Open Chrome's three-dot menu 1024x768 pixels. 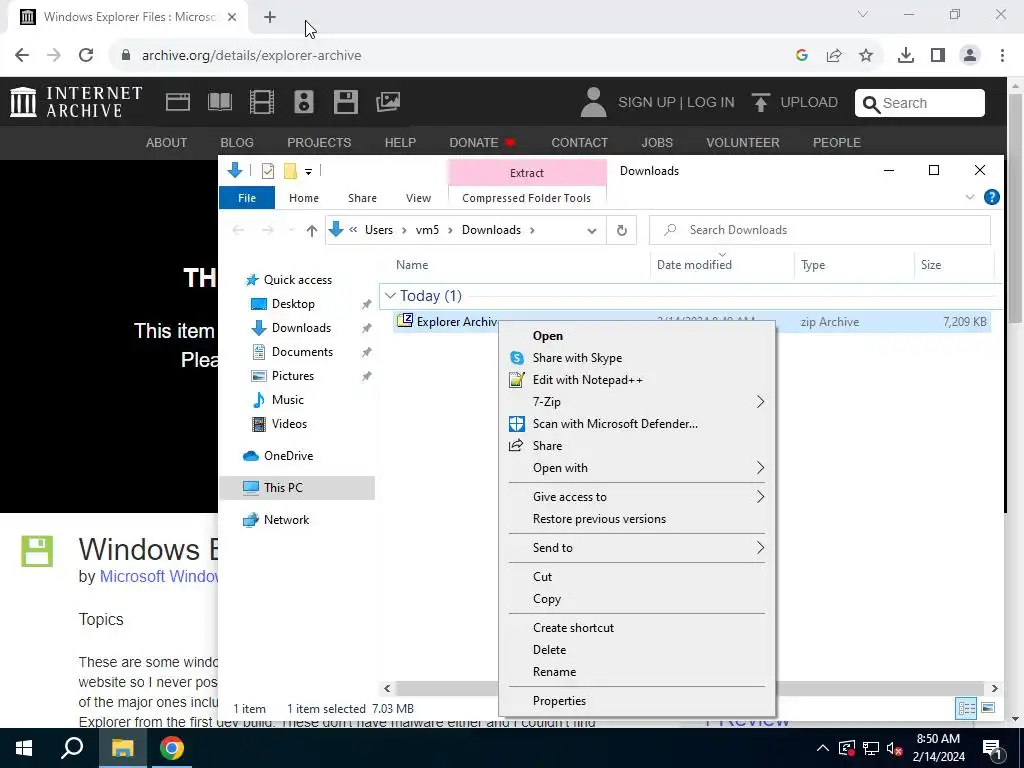(x=1002, y=56)
